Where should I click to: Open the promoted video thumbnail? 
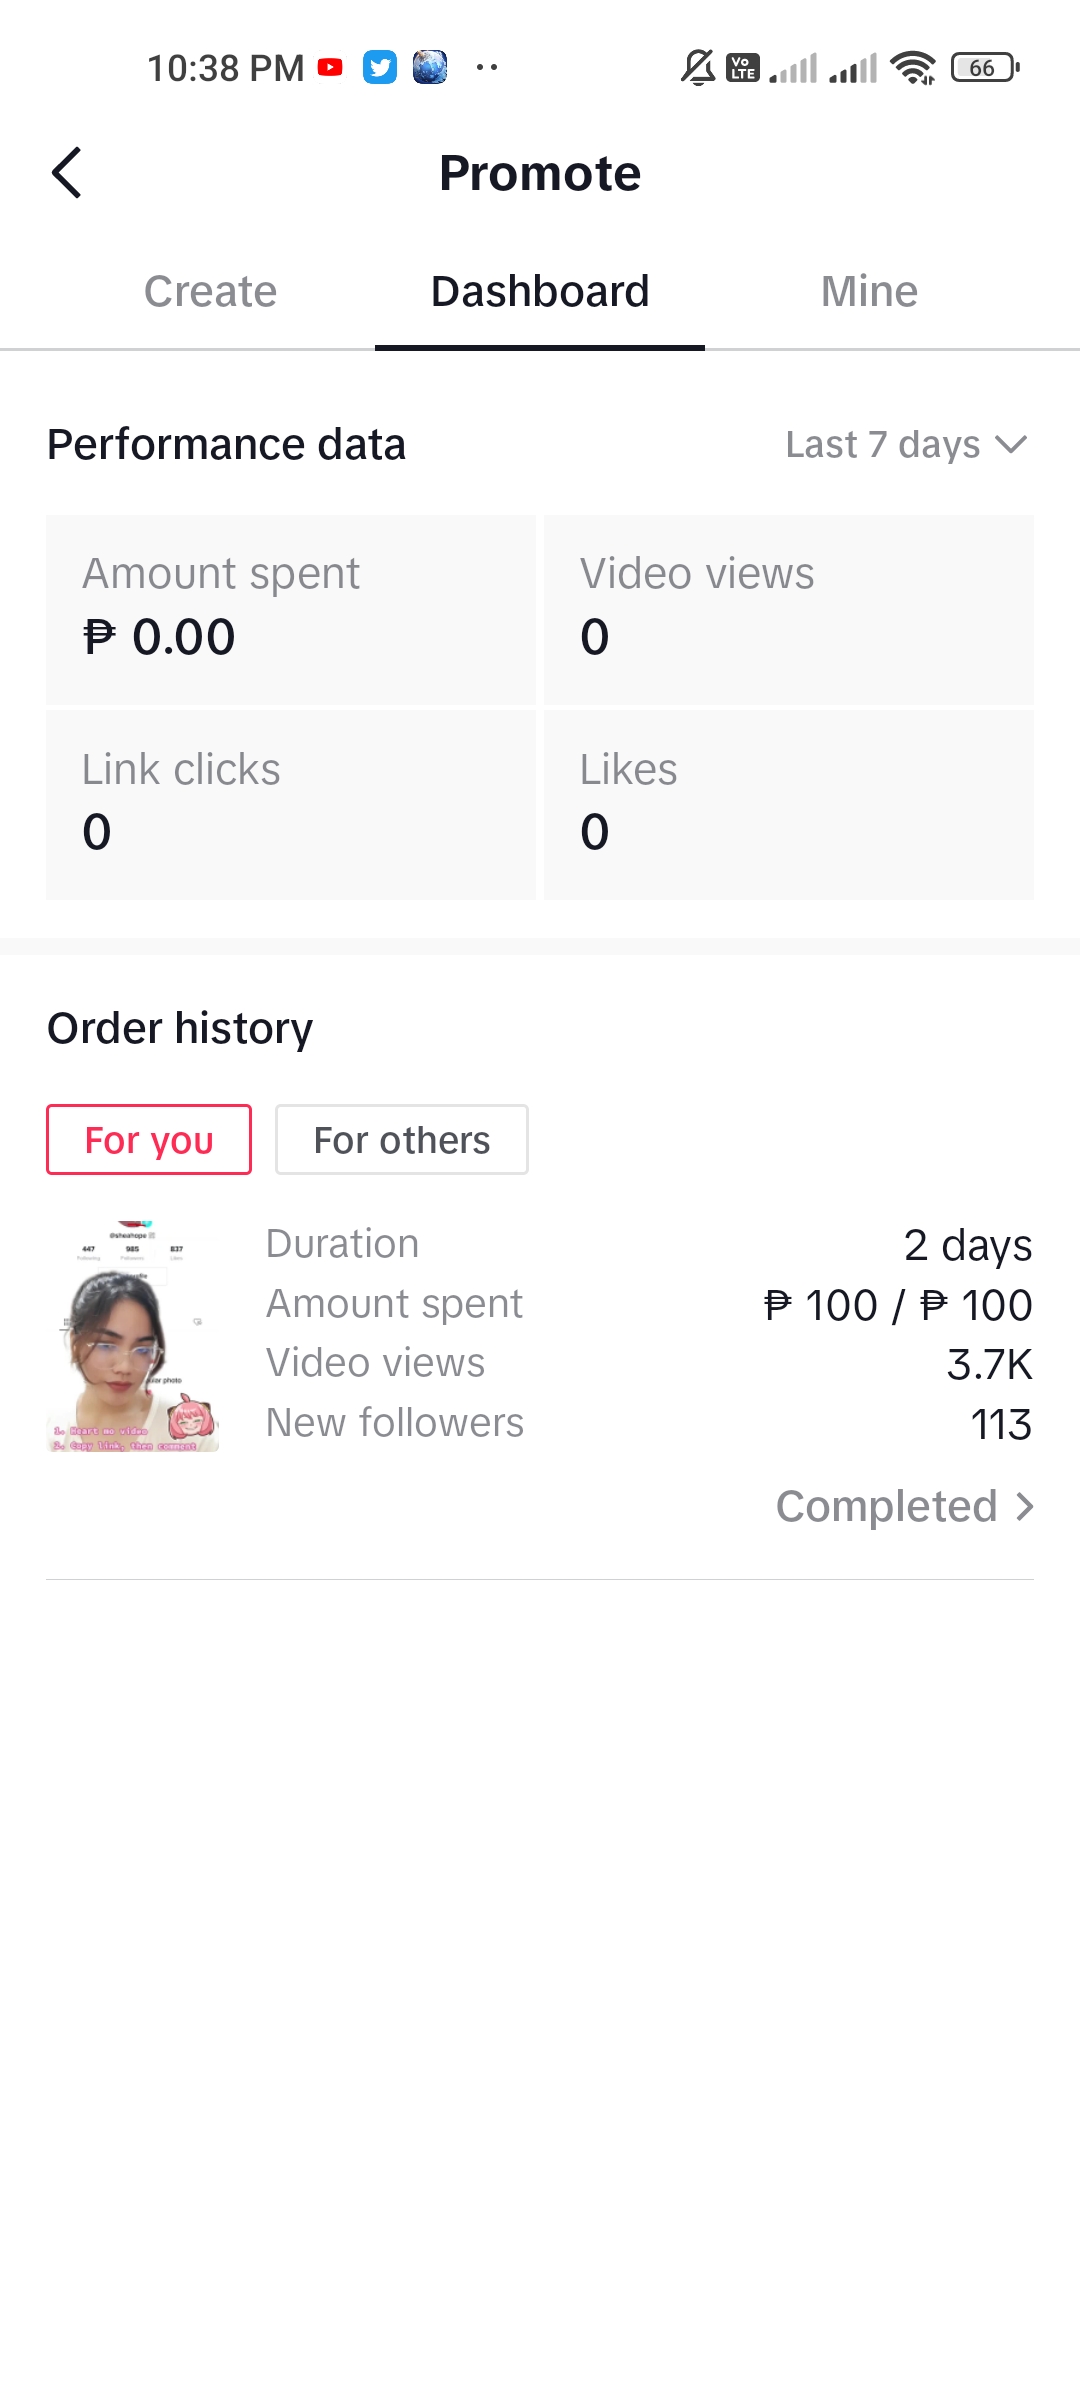pos(133,1336)
